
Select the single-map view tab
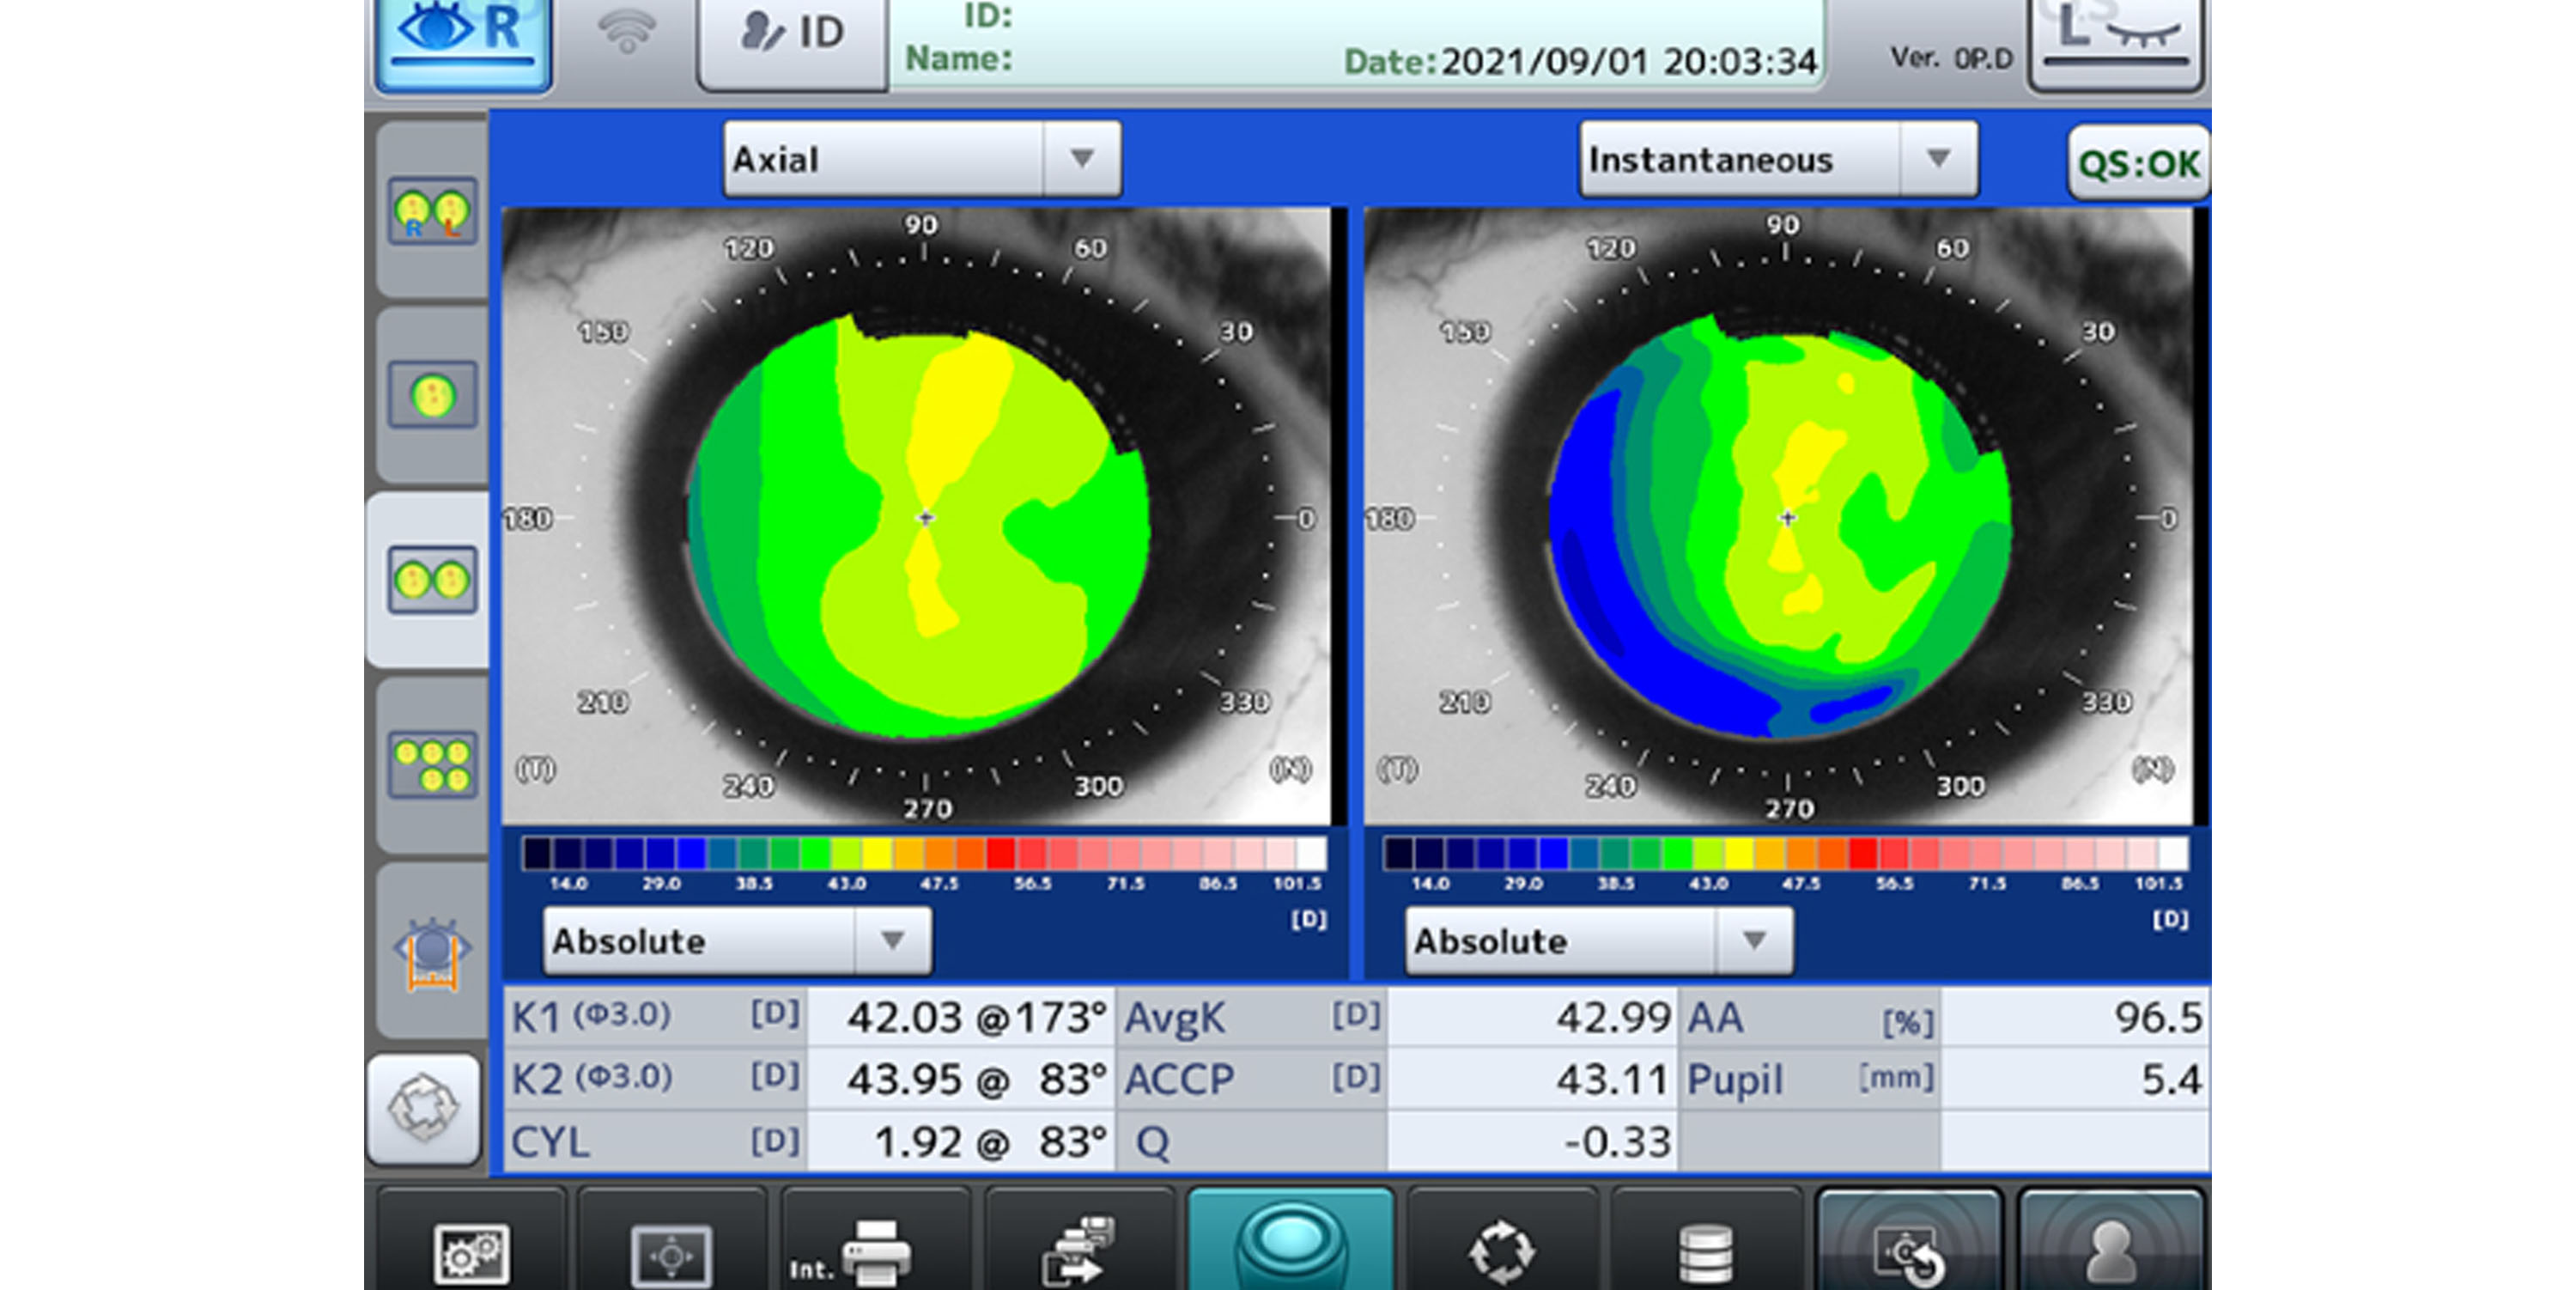pos(432,395)
